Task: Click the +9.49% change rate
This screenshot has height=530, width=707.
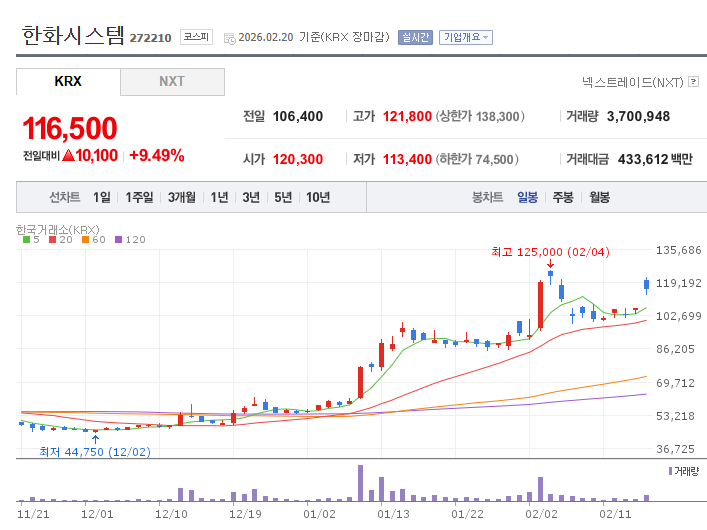Action: coord(156,156)
